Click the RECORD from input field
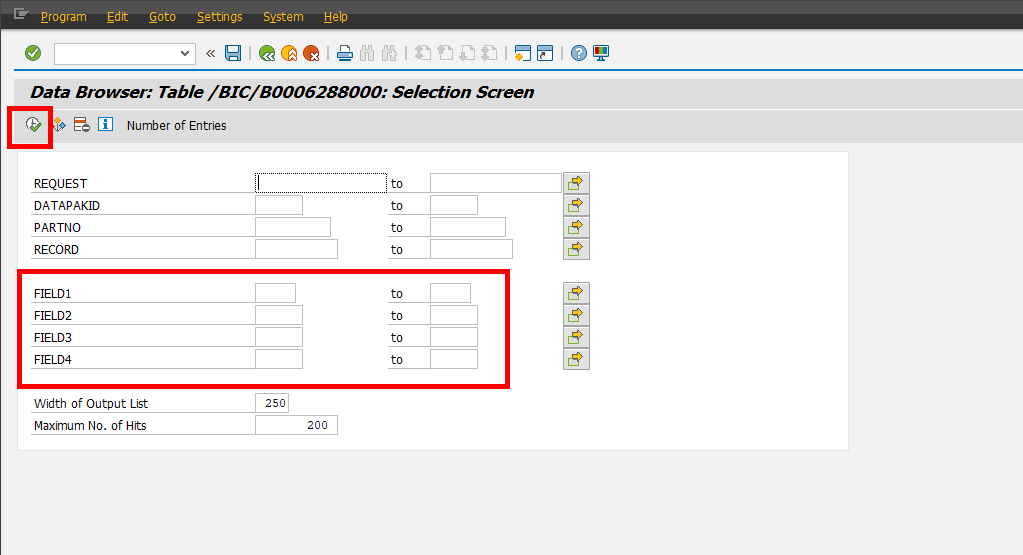 coord(296,249)
